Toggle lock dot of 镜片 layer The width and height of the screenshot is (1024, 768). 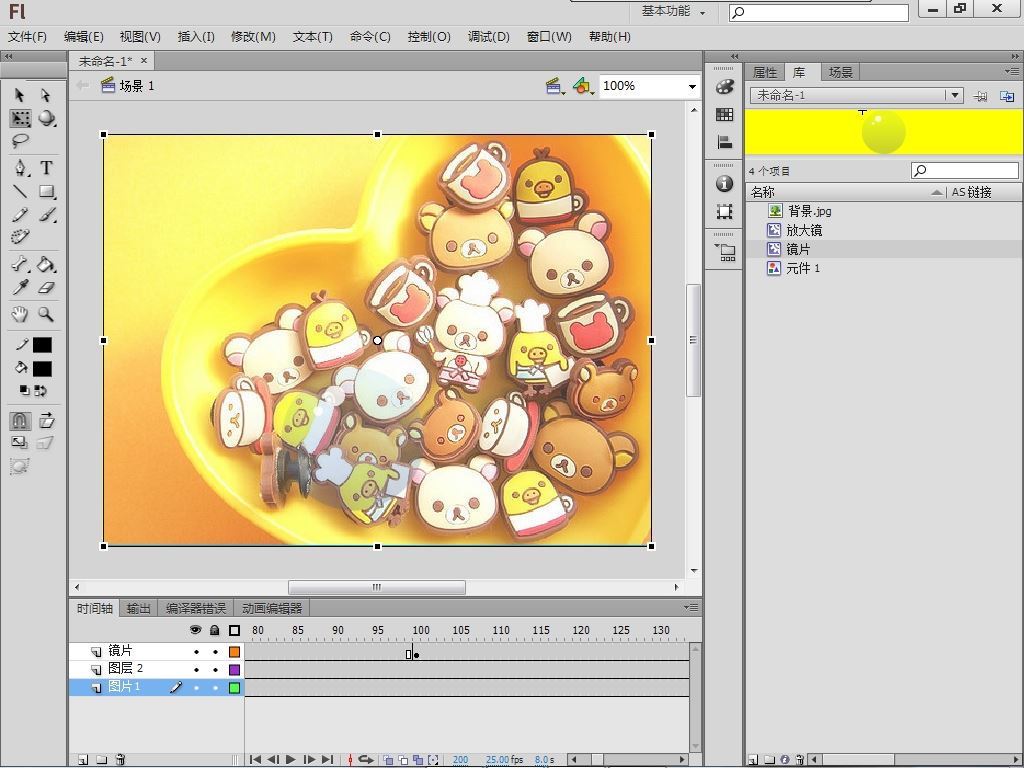(x=215, y=652)
